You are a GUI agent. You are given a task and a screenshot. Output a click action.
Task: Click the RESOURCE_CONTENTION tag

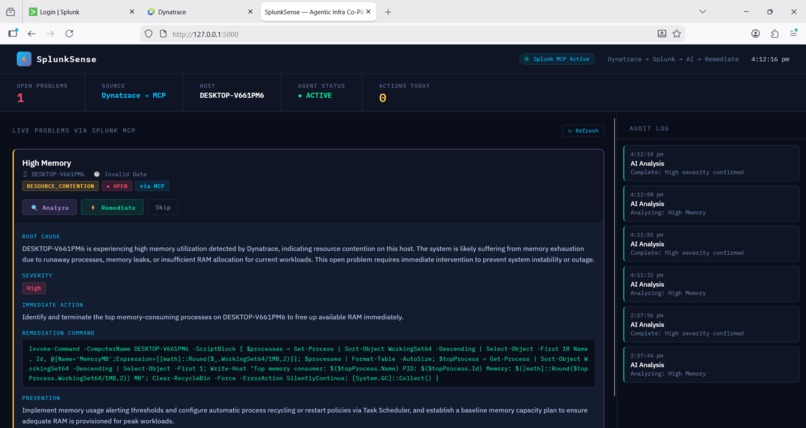60,186
